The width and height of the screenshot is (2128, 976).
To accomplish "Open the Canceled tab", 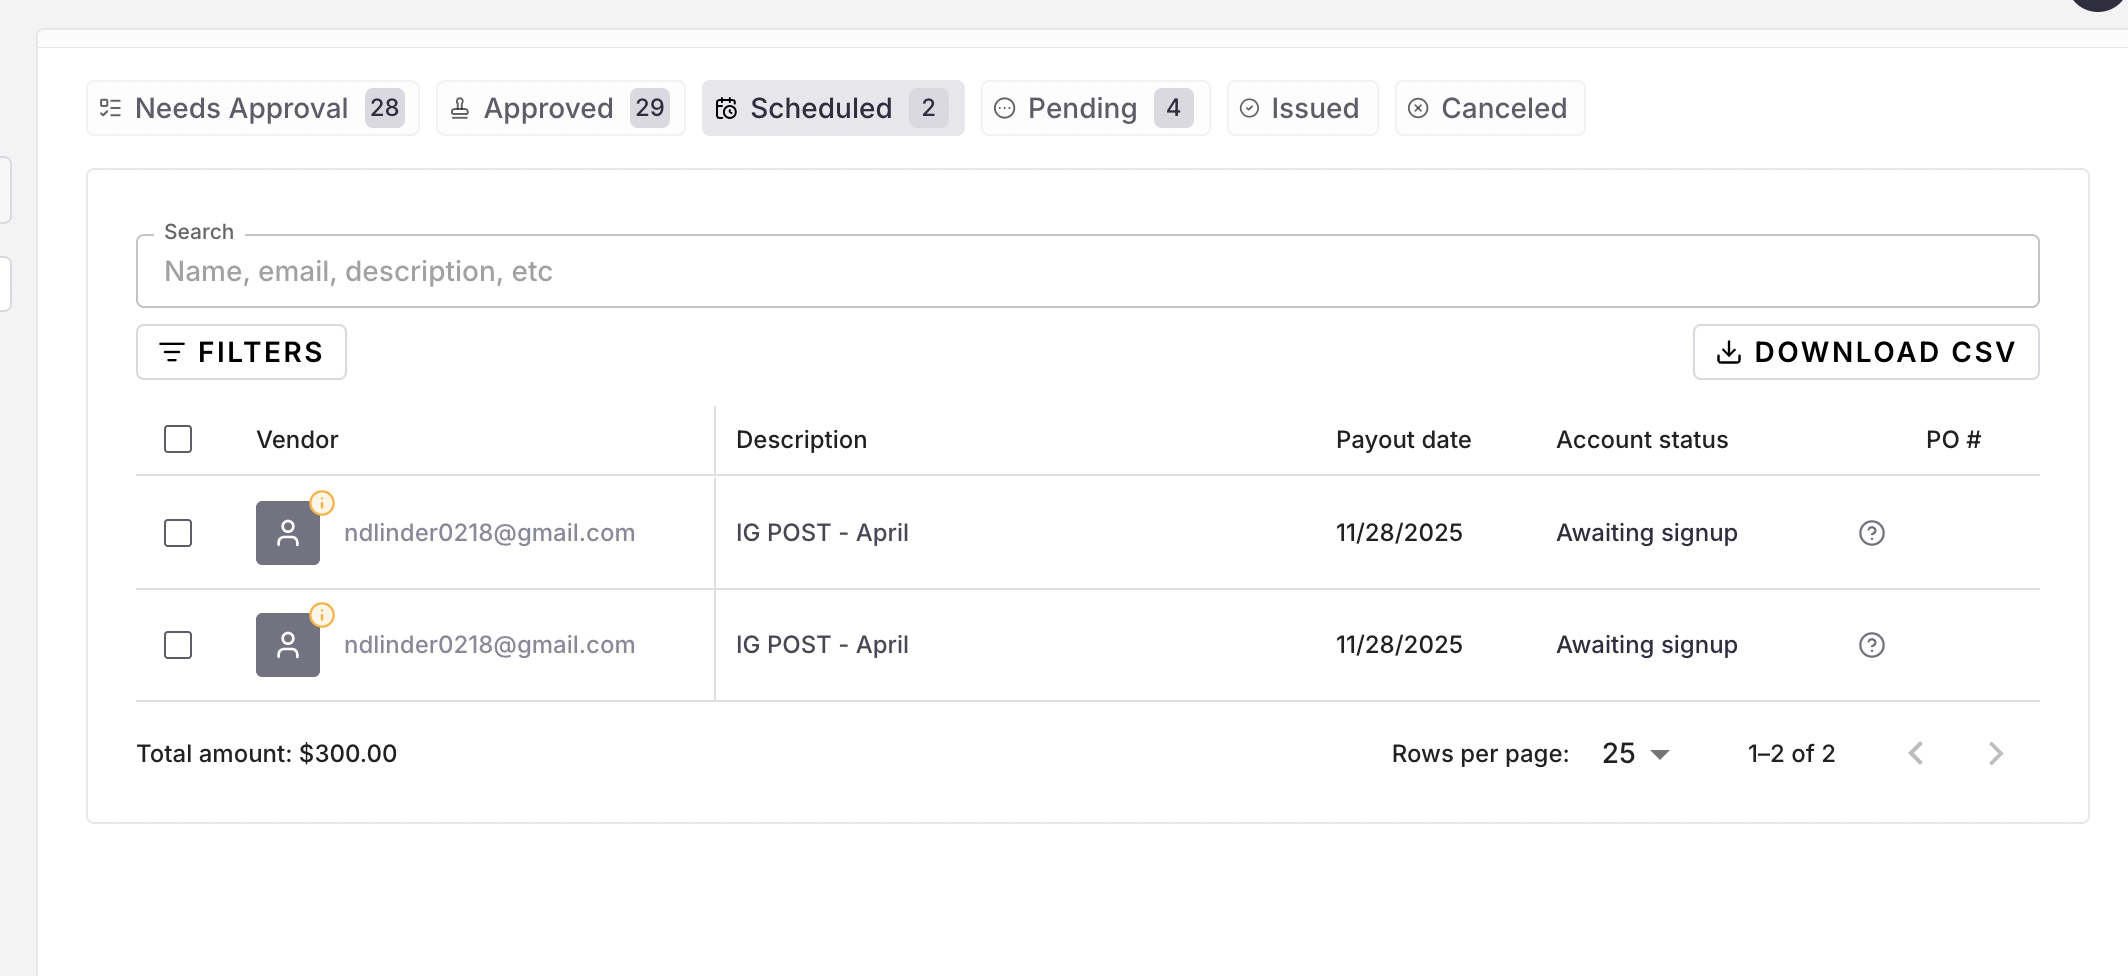I will click(1489, 108).
